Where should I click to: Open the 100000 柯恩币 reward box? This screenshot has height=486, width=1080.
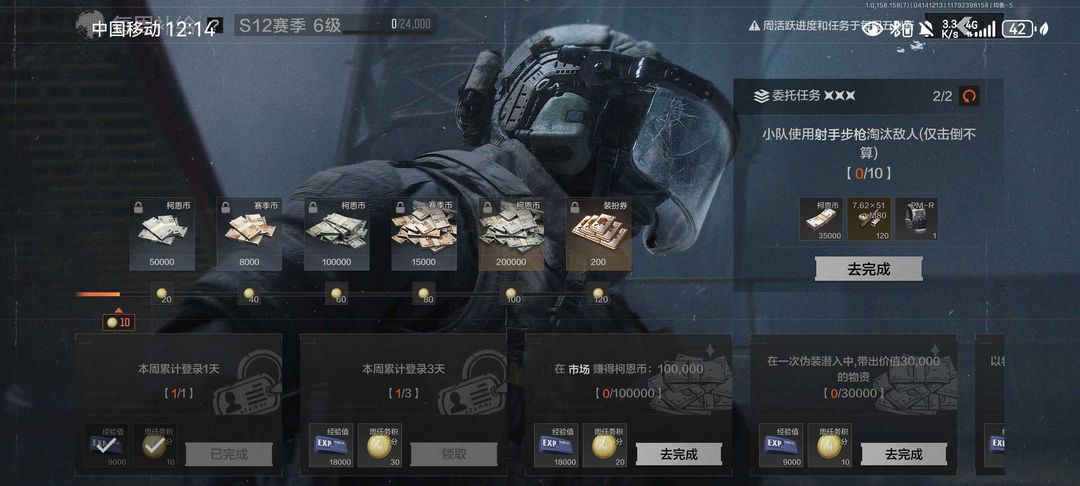[x=337, y=234]
